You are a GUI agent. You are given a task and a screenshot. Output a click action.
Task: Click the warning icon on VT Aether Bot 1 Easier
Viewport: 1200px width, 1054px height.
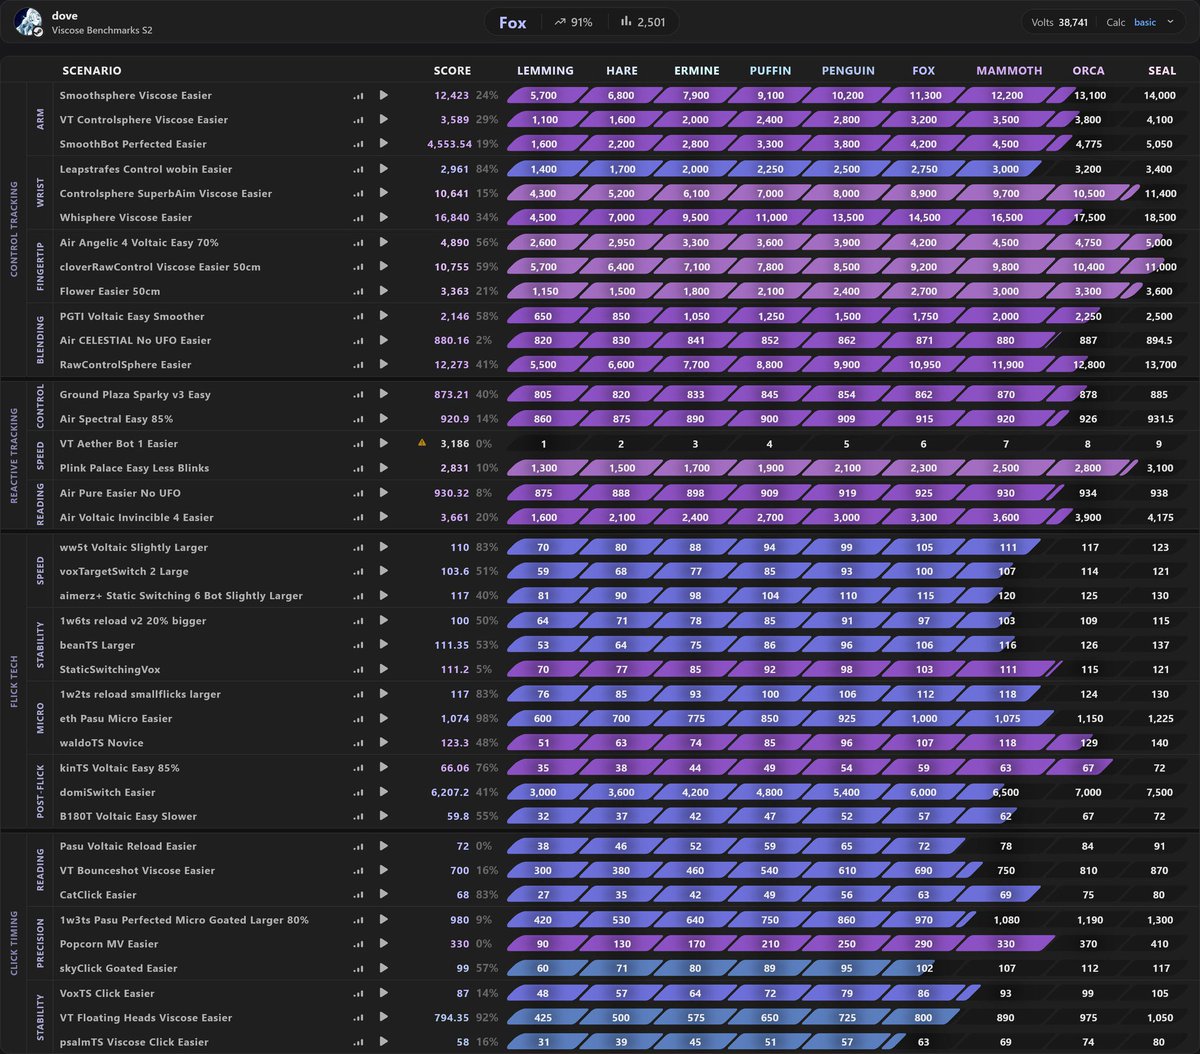422,443
